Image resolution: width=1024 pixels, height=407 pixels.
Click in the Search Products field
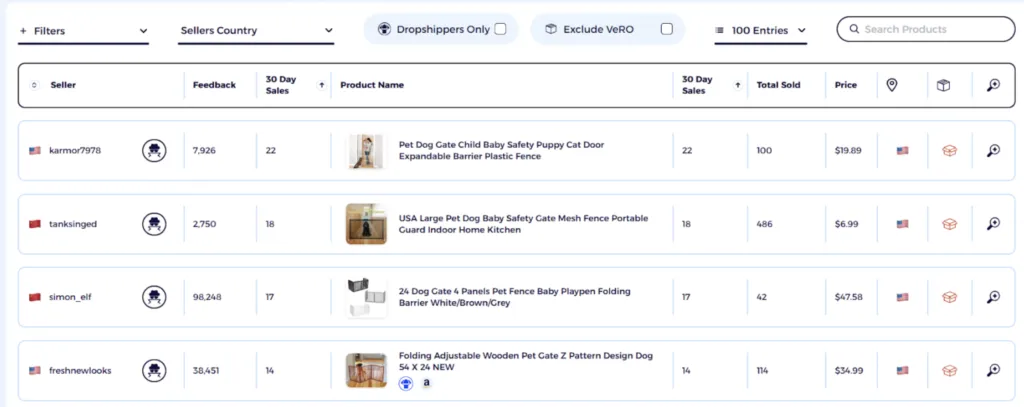tap(926, 29)
